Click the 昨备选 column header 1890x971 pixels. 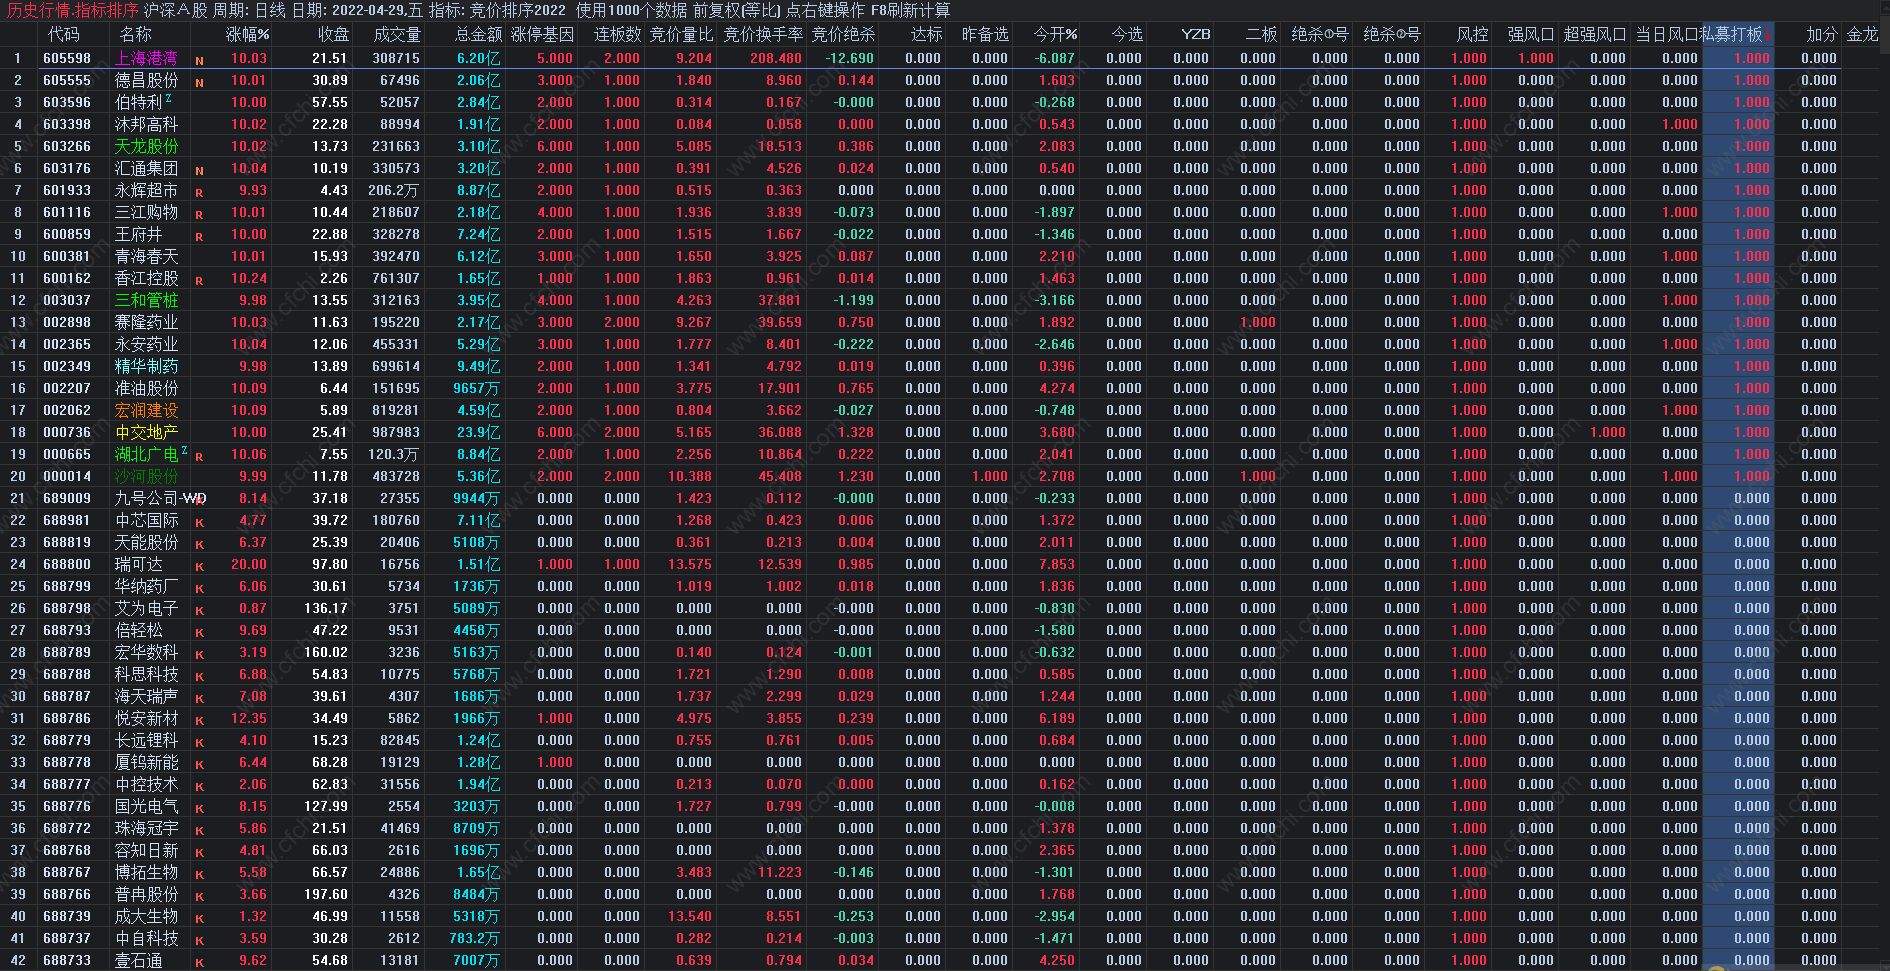[985, 34]
